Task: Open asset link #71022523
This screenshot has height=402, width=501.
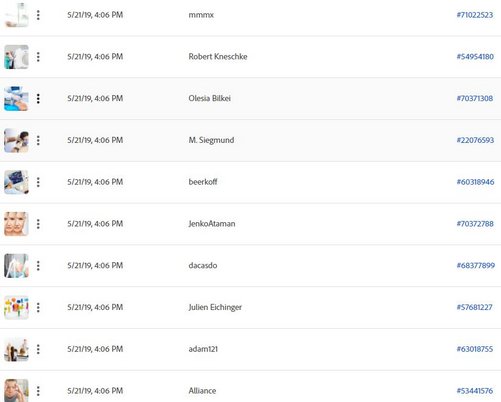Action: pyautogui.click(x=475, y=15)
